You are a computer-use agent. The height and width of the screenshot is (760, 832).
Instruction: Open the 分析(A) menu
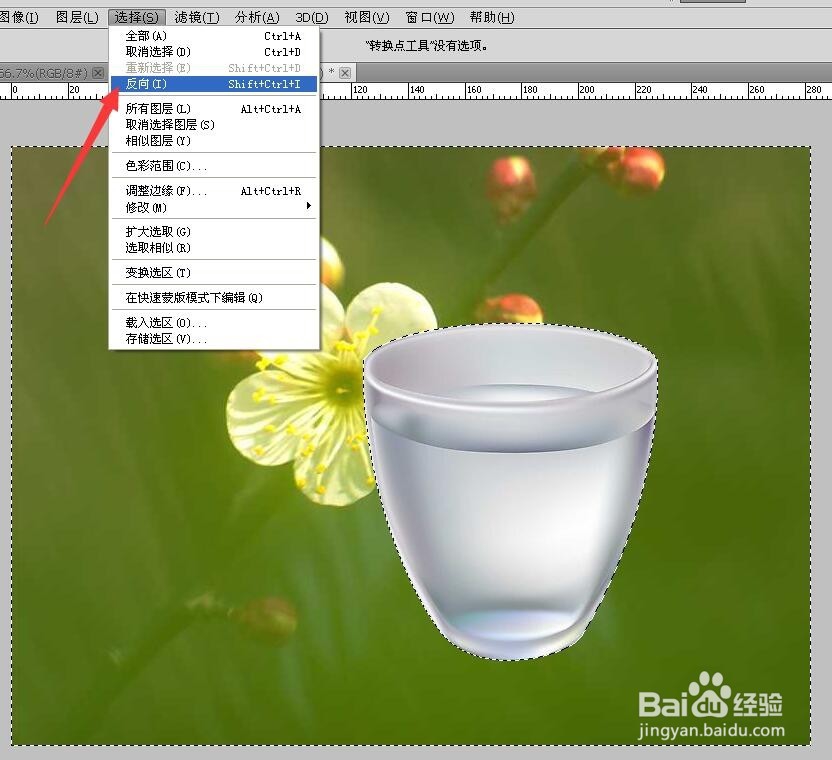click(x=257, y=18)
